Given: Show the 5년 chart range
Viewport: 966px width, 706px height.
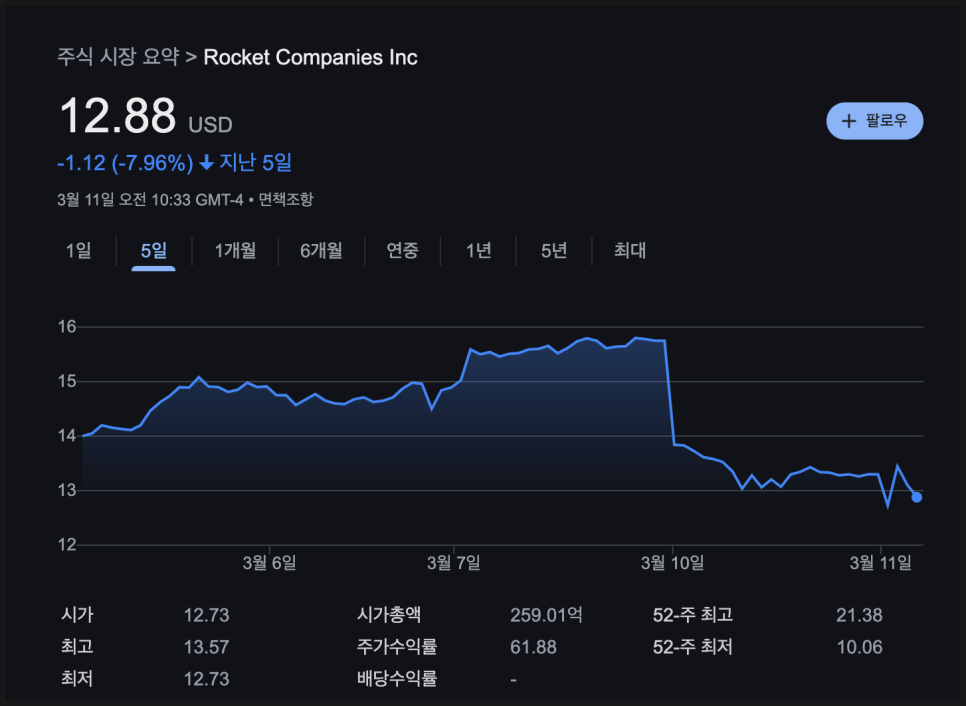Looking at the screenshot, I should (x=554, y=251).
